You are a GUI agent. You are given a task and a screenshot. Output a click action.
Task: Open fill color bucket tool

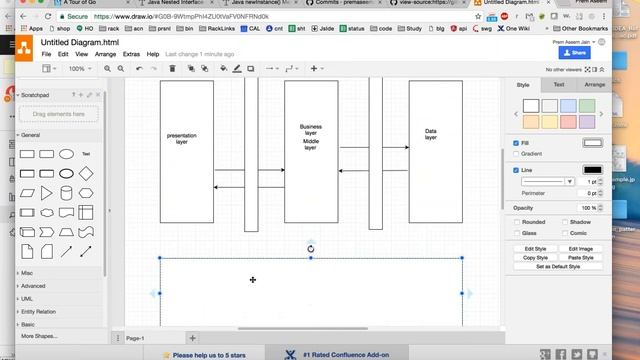(223, 69)
